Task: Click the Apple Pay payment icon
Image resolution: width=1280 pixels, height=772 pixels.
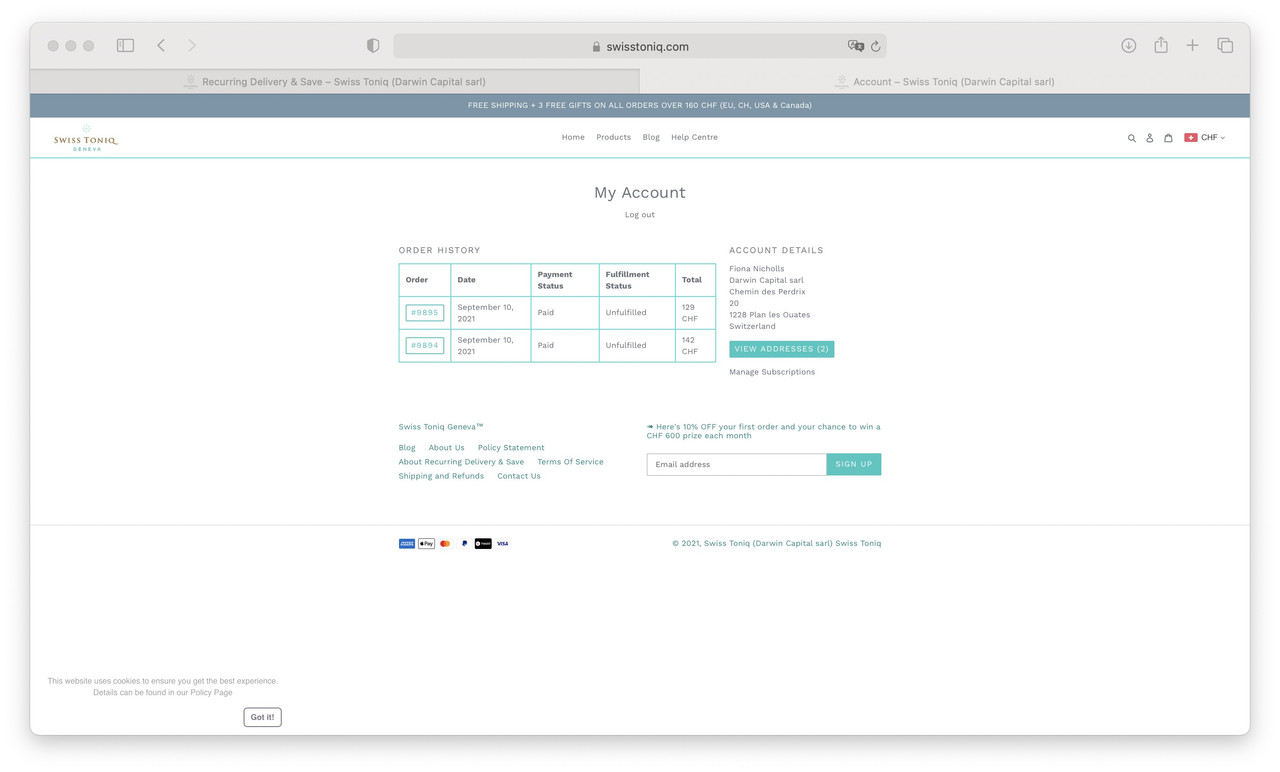Action: 426,544
